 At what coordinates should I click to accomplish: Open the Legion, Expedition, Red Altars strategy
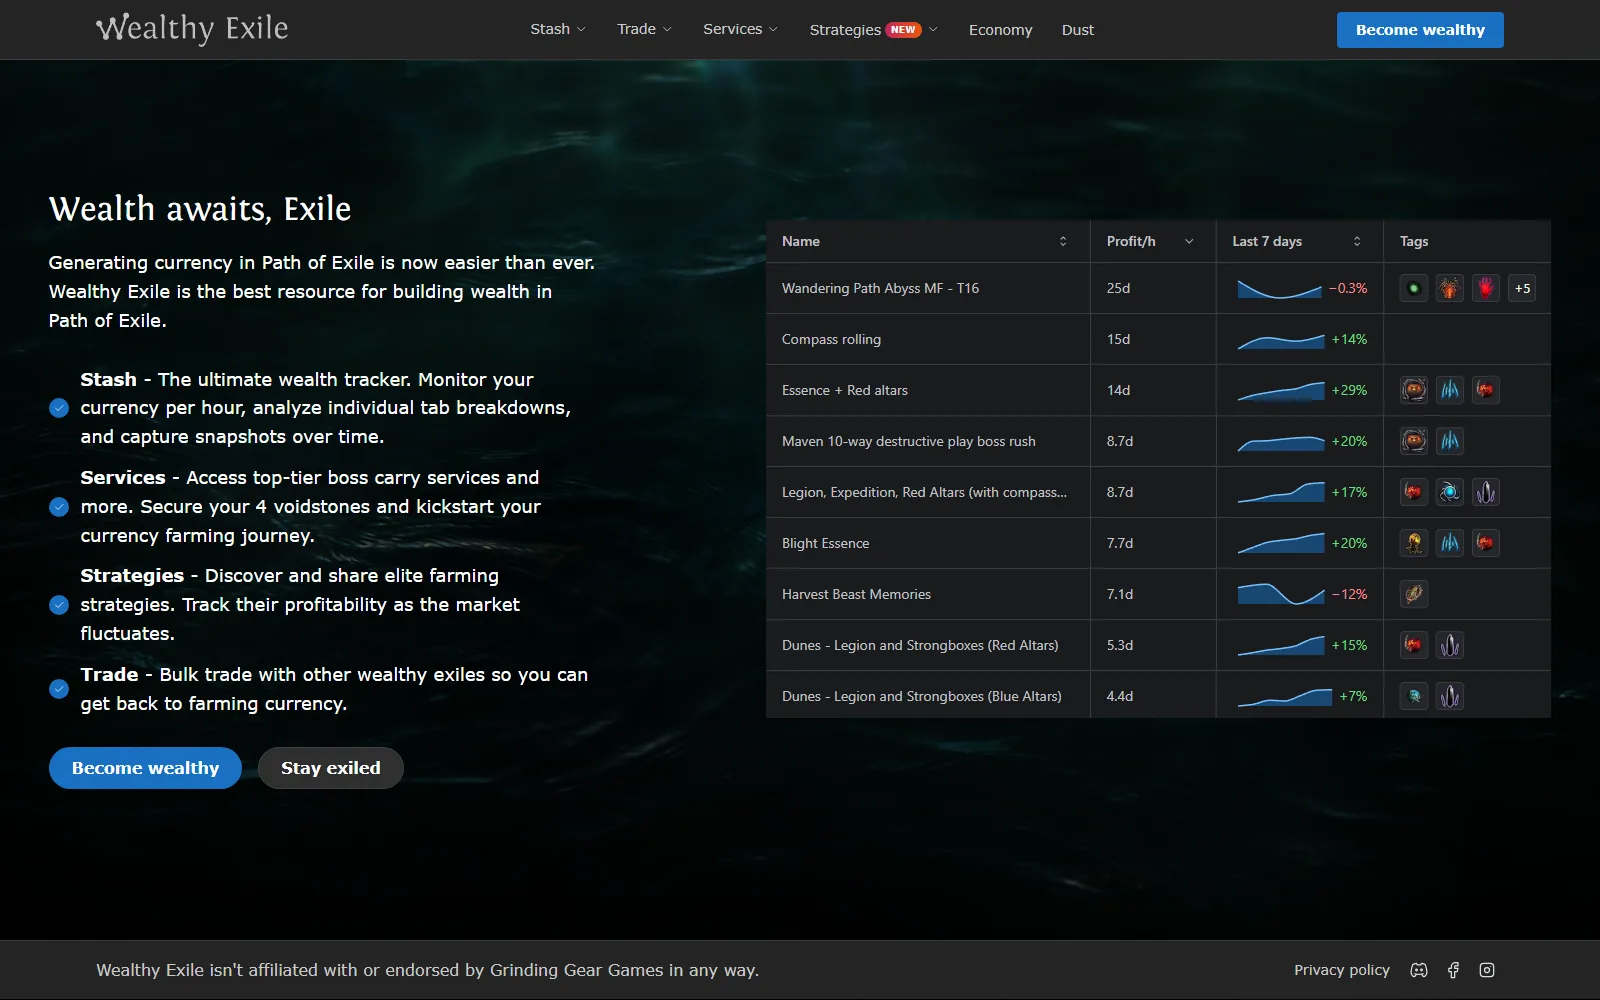[924, 492]
